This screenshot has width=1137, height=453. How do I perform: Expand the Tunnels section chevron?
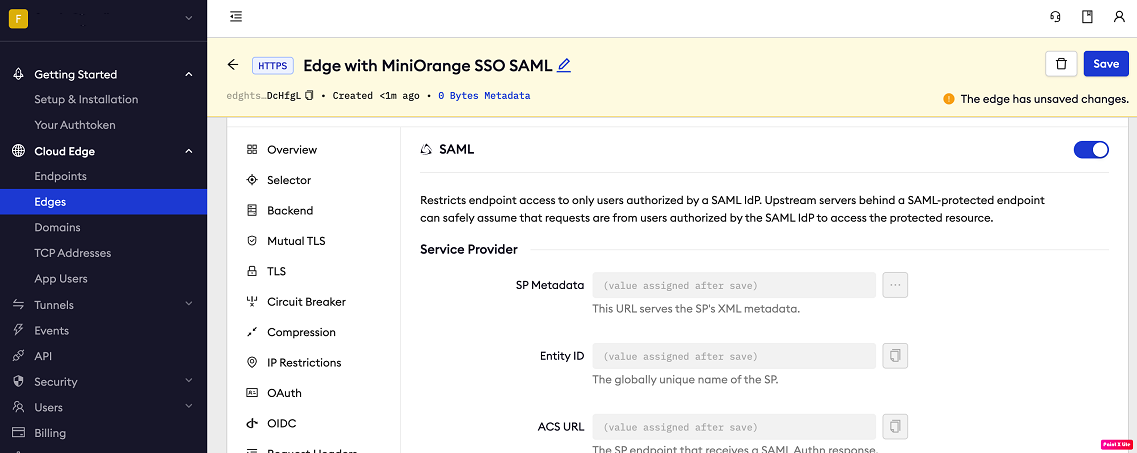189,304
